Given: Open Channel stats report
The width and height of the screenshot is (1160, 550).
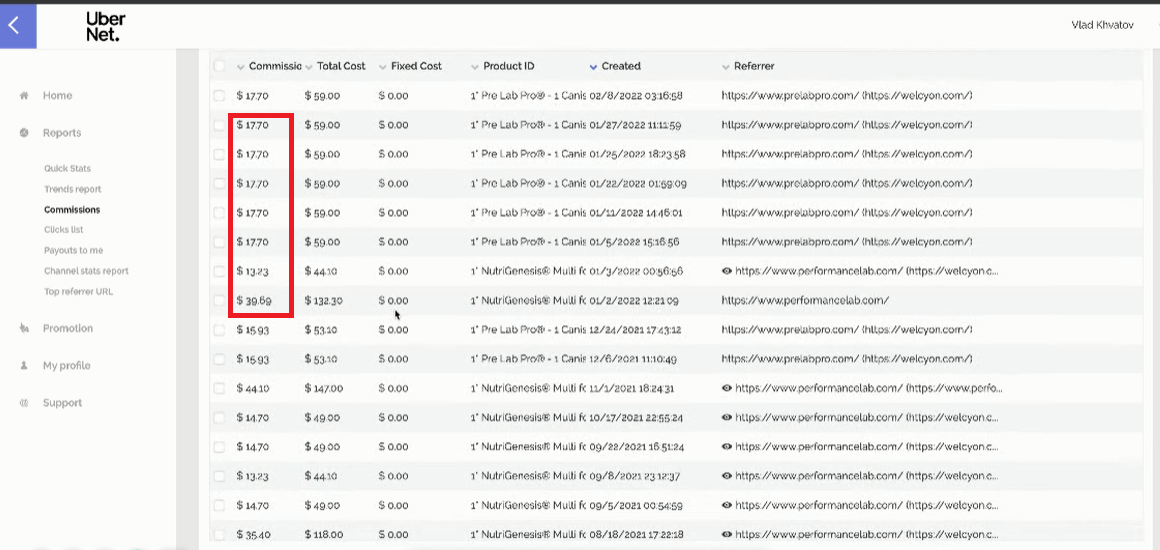Looking at the screenshot, I should pyautogui.click(x=86, y=271).
